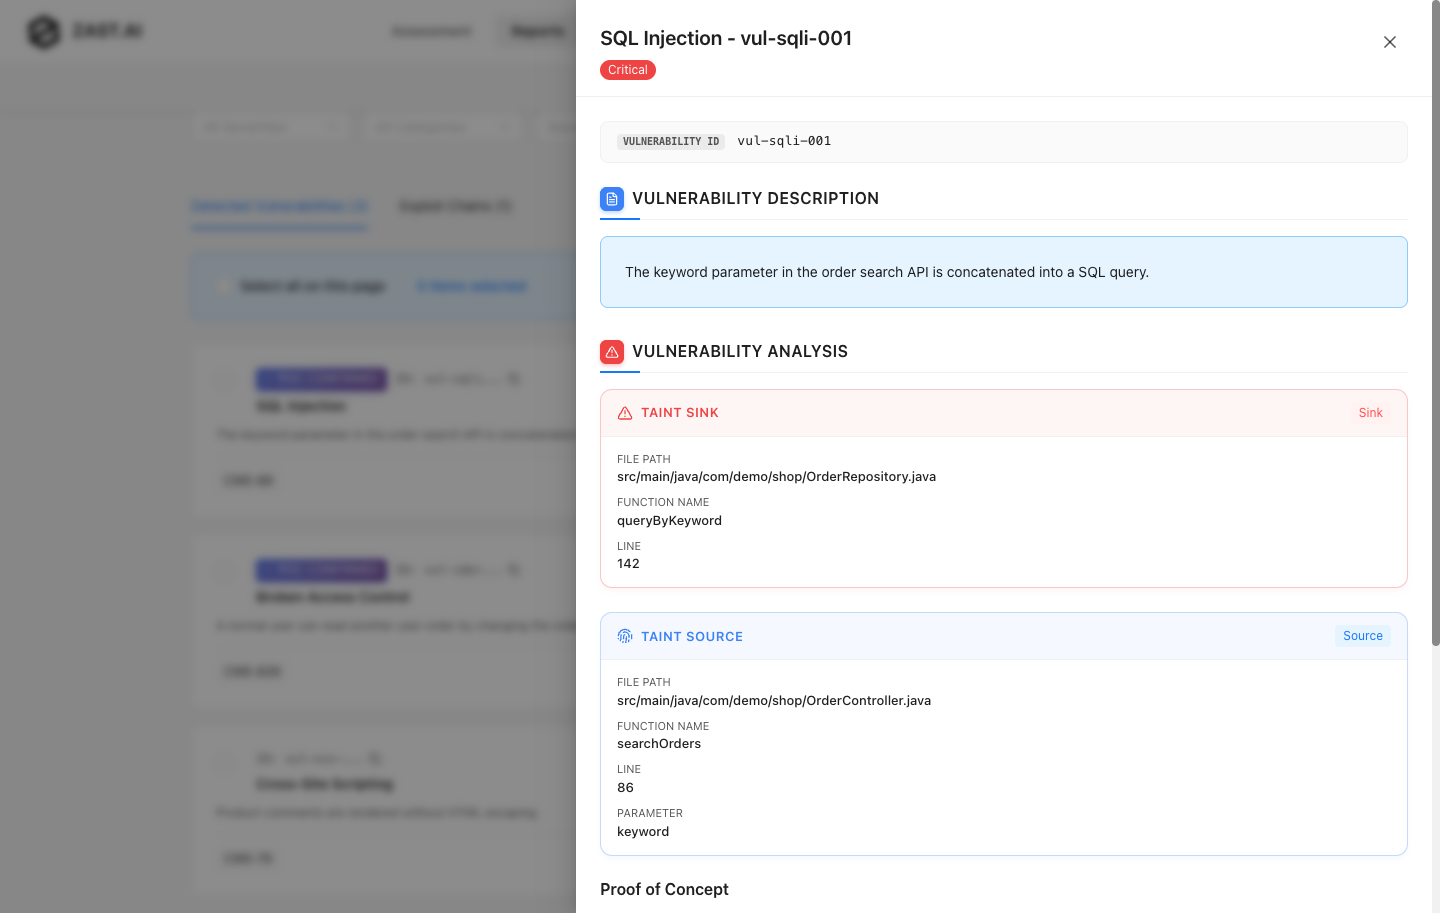Image resolution: width=1440 pixels, height=913 pixels.
Task: Click the TAINT SOURCE header title
Action: pyautogui.click(x=692, y=637)
